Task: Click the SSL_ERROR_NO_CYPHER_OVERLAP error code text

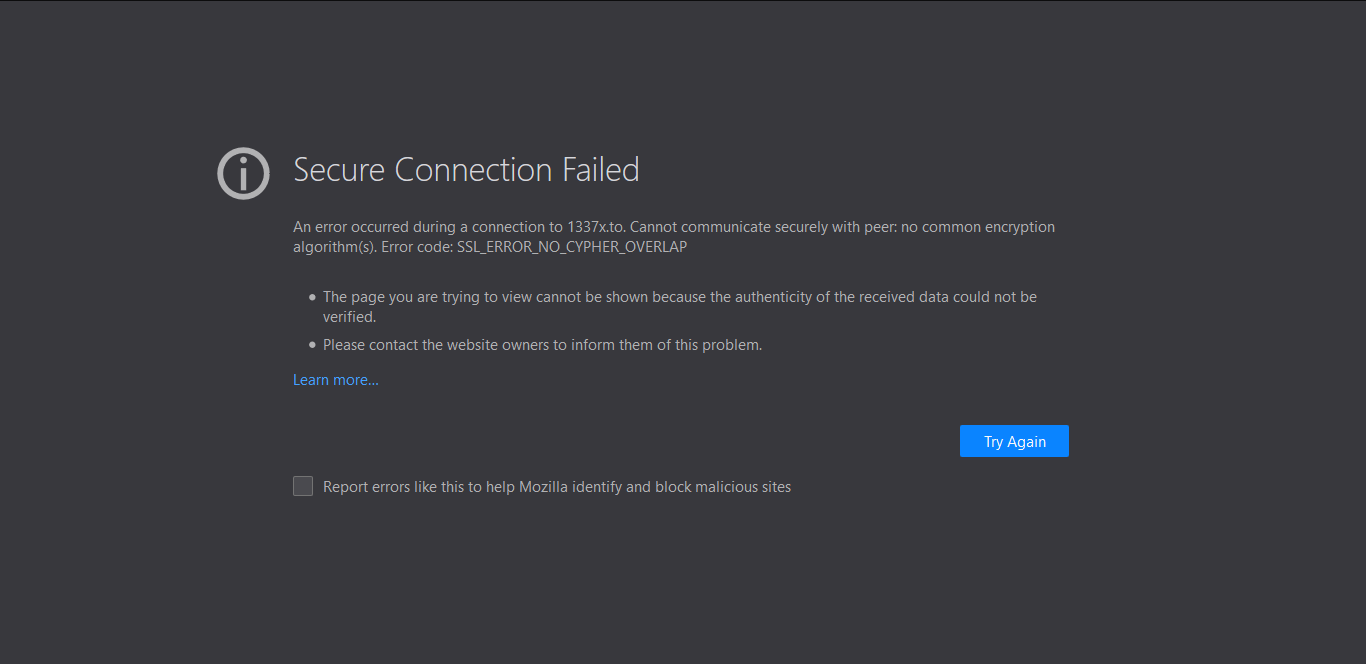Action: click(571, 247)
